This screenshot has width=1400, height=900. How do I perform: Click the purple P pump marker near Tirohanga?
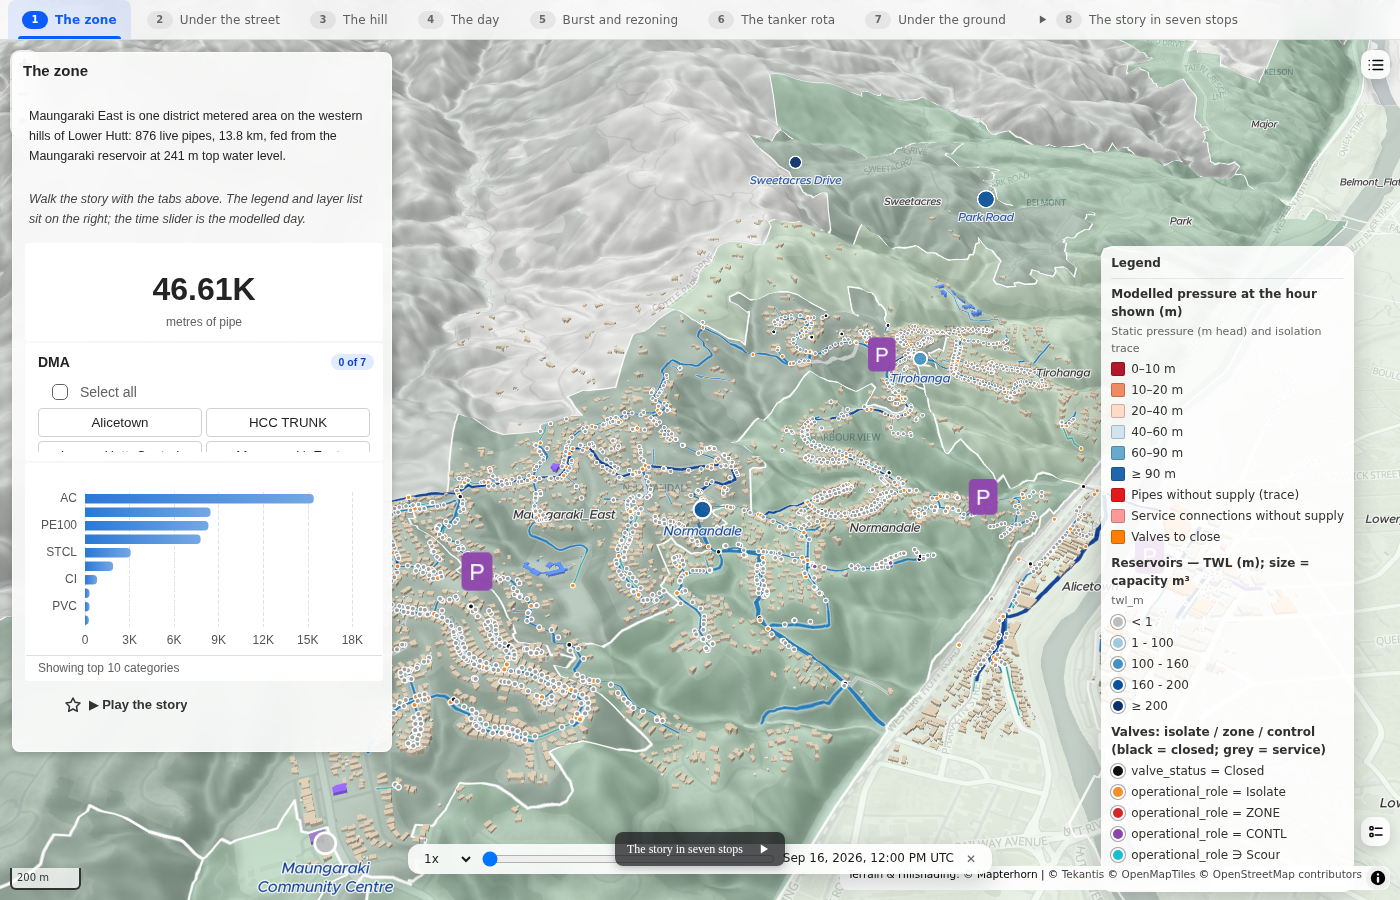click(881, 354)
